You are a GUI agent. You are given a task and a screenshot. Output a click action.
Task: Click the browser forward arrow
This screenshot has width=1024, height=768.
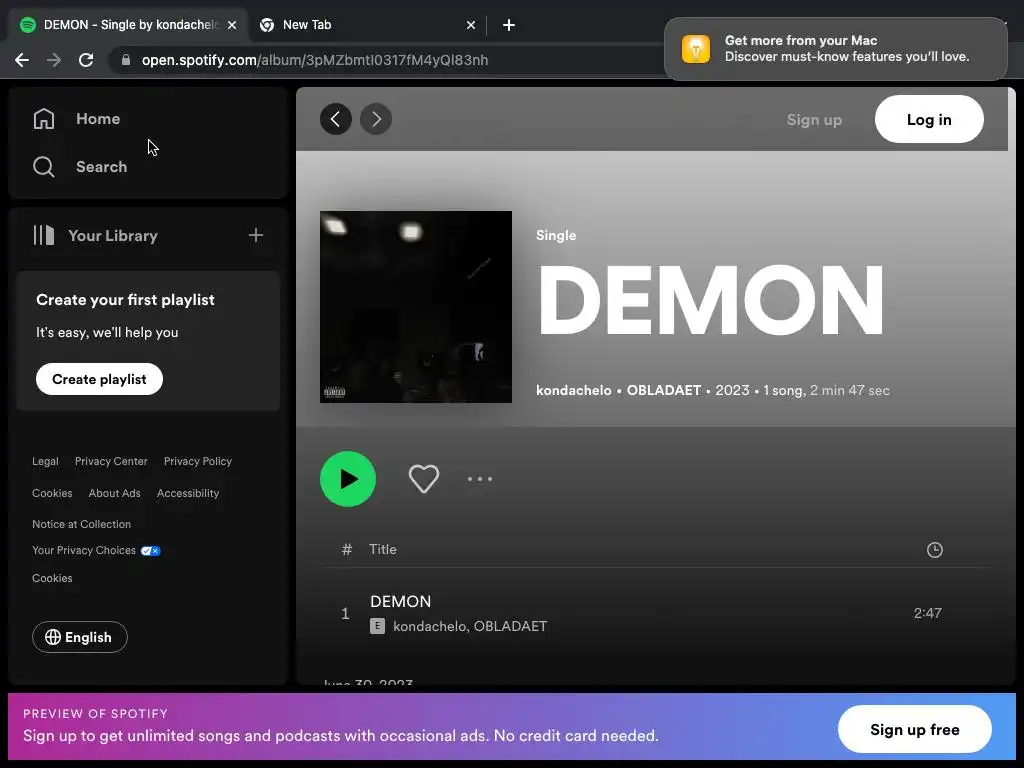pyautogui.click(x=54, y=60)
